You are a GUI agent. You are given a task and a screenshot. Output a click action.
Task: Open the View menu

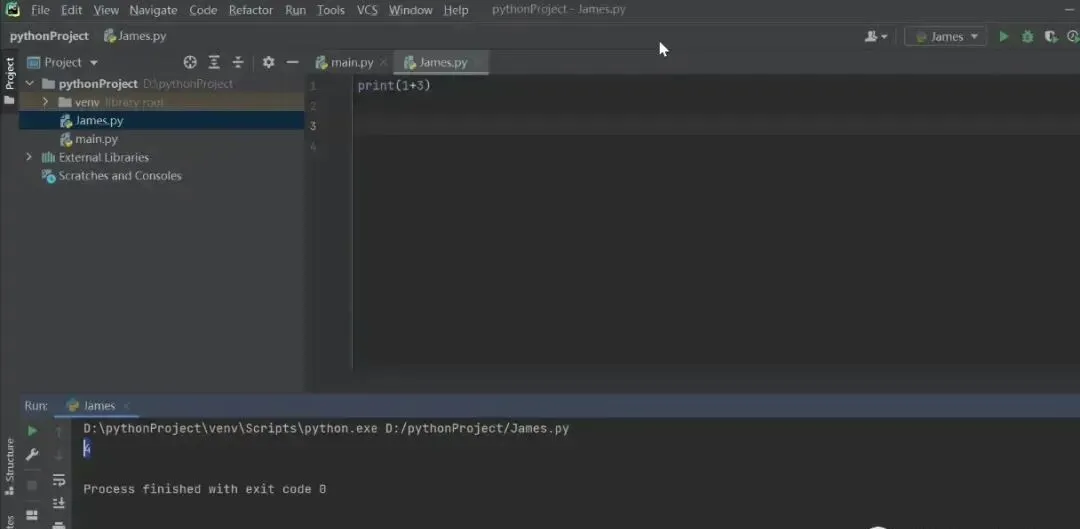click(x=106, y=10)
